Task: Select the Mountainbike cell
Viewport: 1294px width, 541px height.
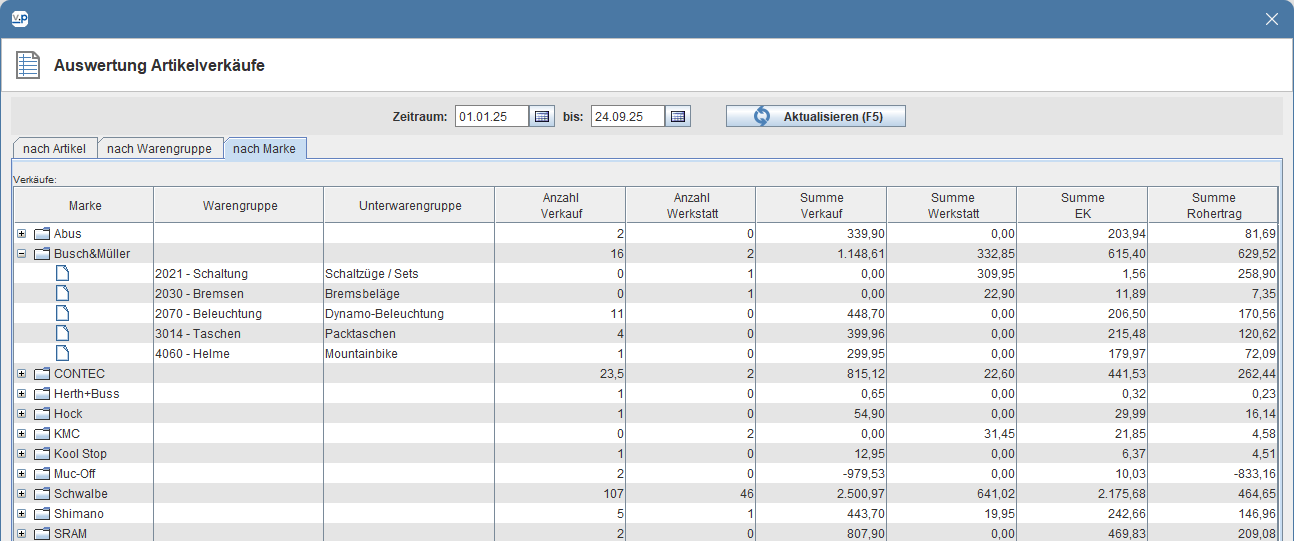Action: pyautogui.click(x=409, y=353)
